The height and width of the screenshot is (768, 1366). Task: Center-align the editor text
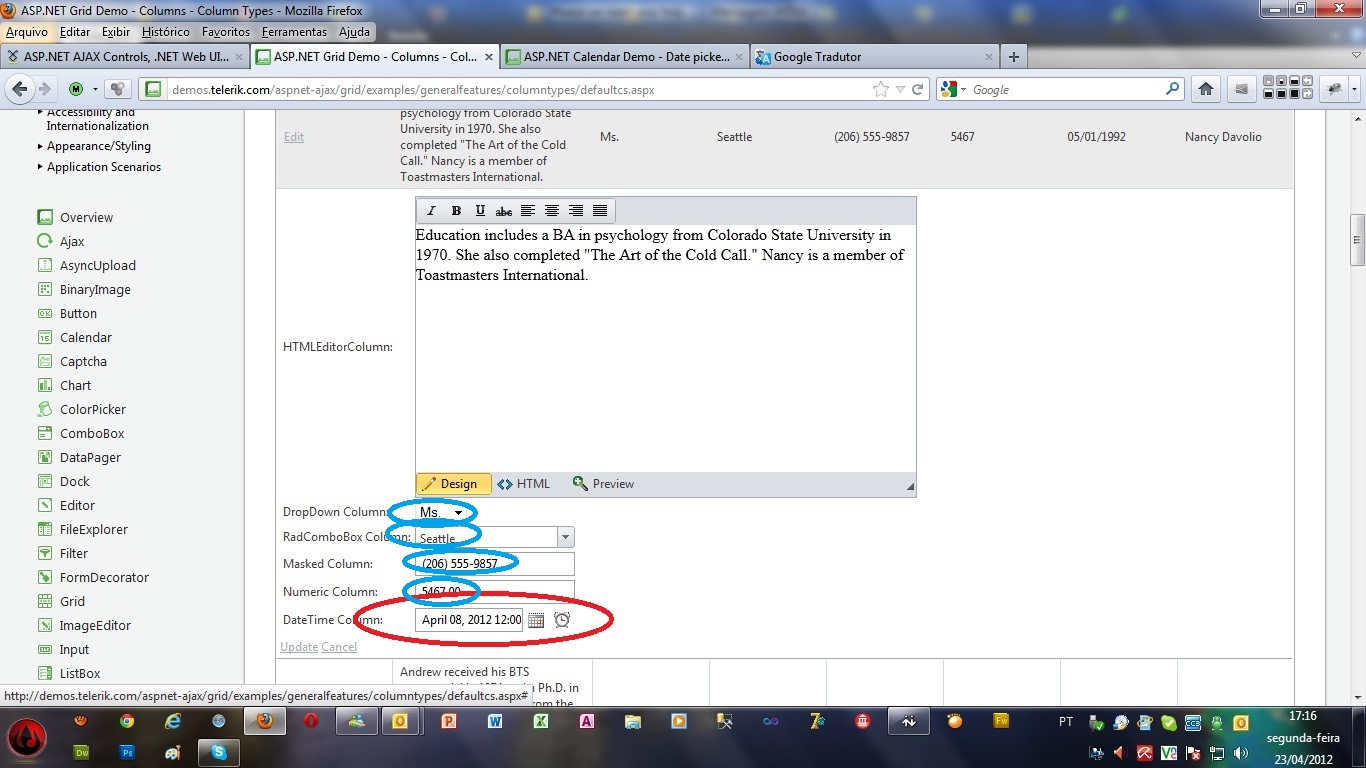point(552,210)
